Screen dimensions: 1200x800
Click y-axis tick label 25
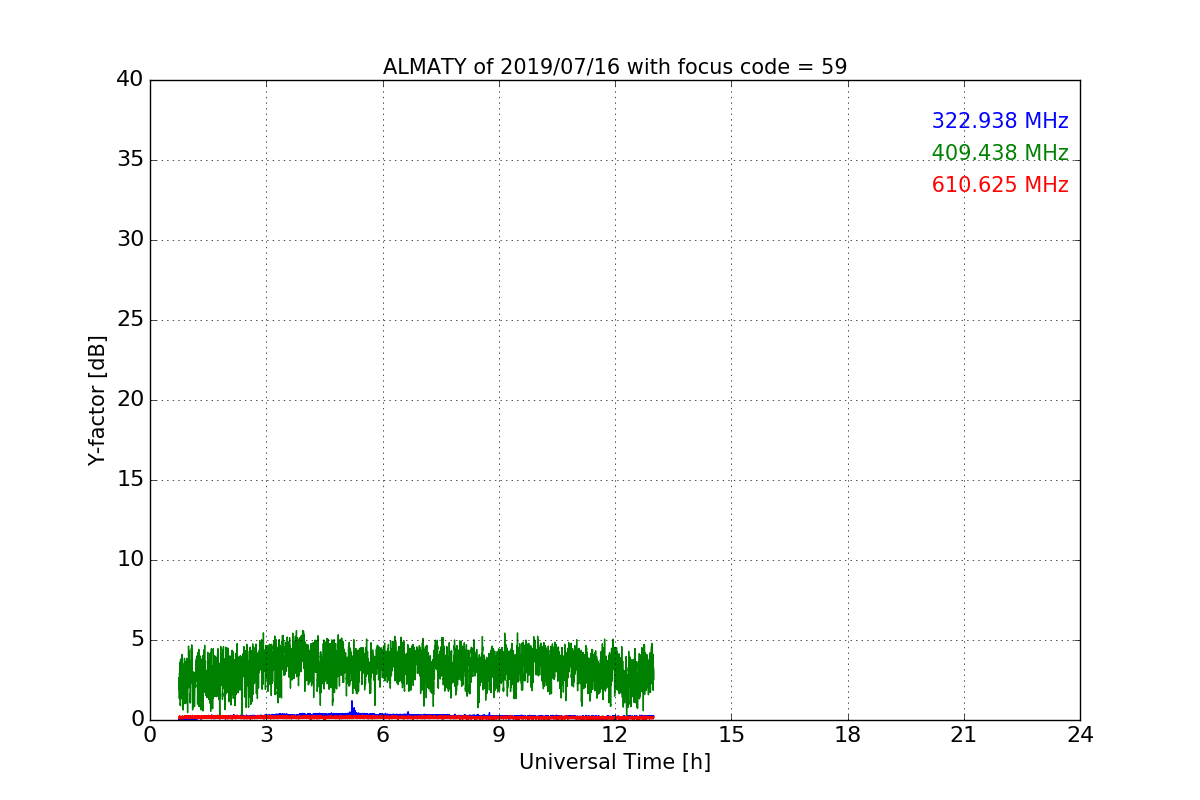pos(130,320)
